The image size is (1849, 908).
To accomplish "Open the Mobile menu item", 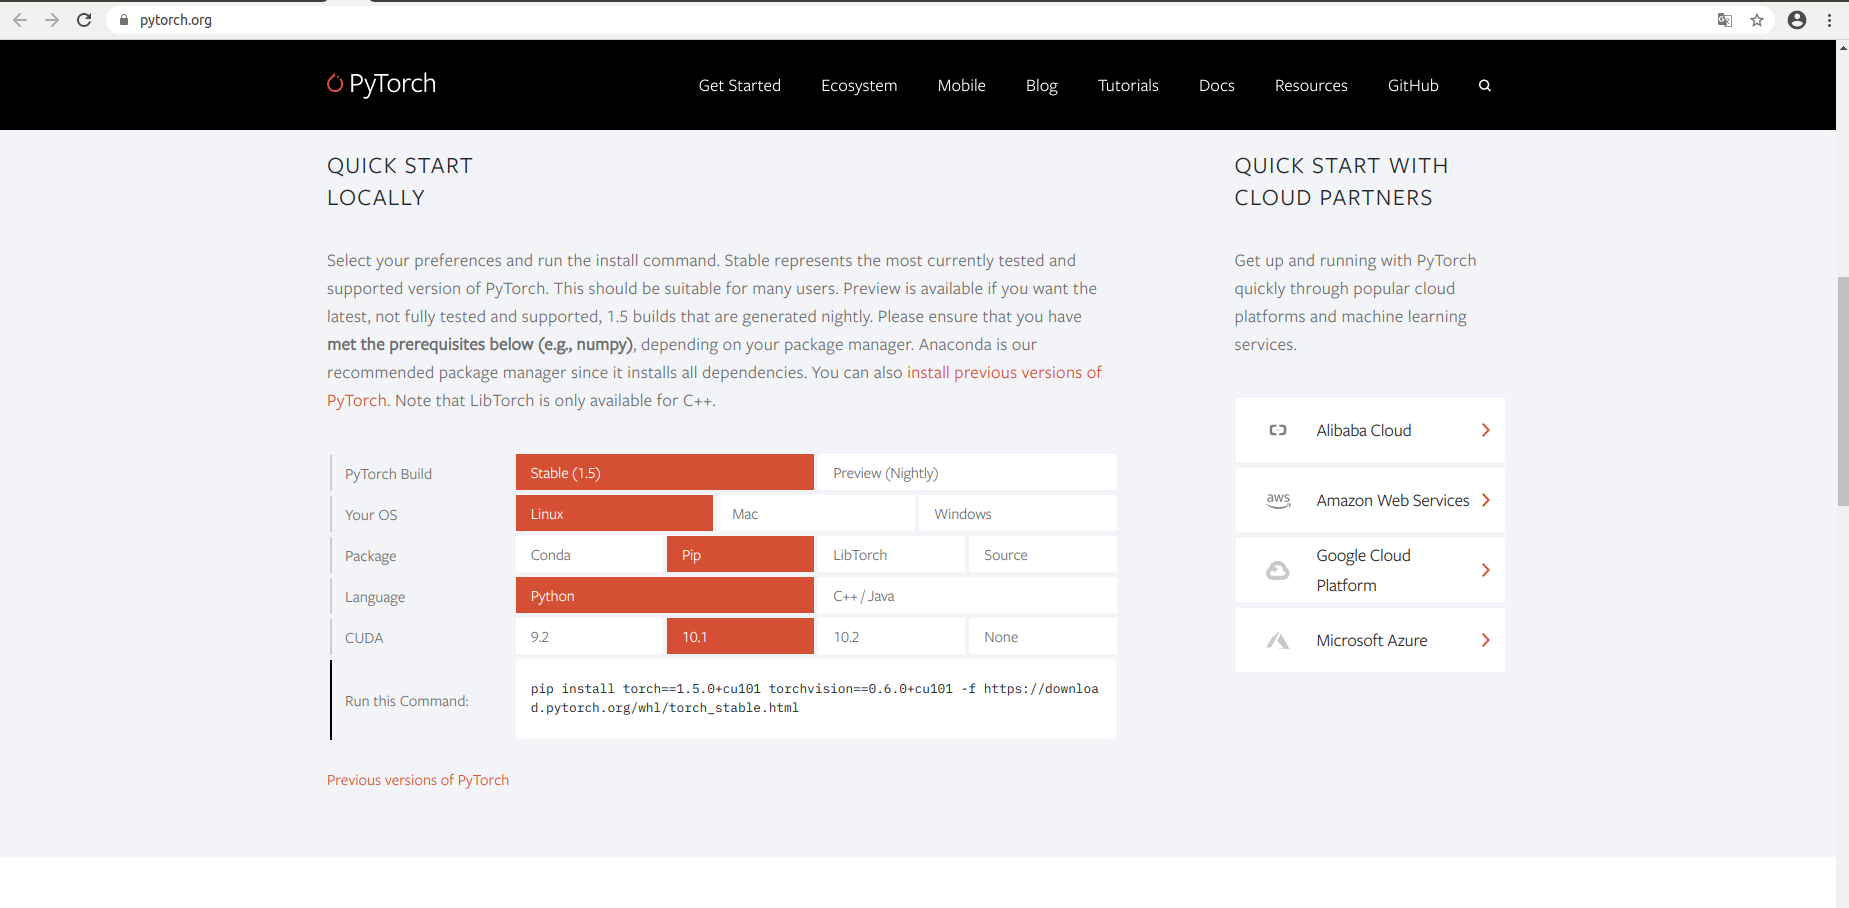I will tap(962, 86).
